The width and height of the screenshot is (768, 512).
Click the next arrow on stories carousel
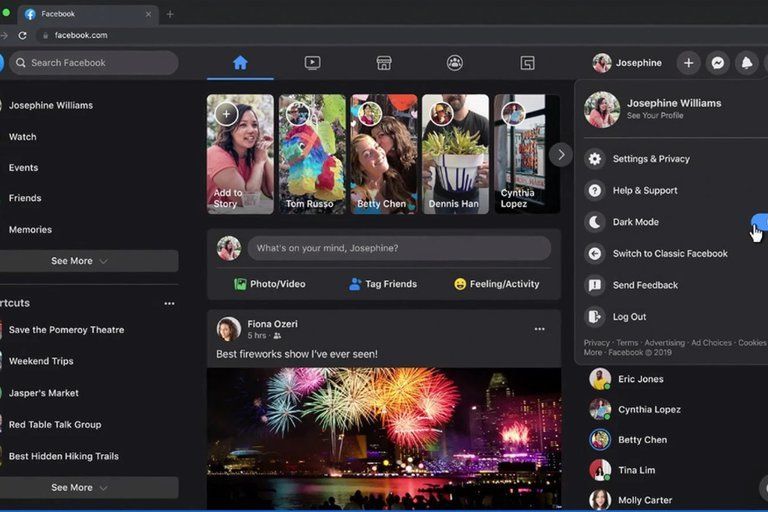561,154
